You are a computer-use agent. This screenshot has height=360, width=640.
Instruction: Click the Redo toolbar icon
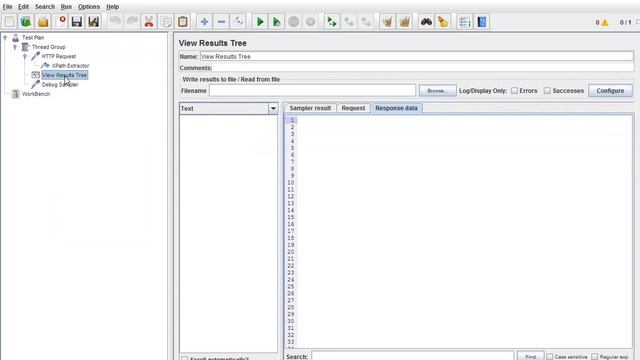coord(132,22)
